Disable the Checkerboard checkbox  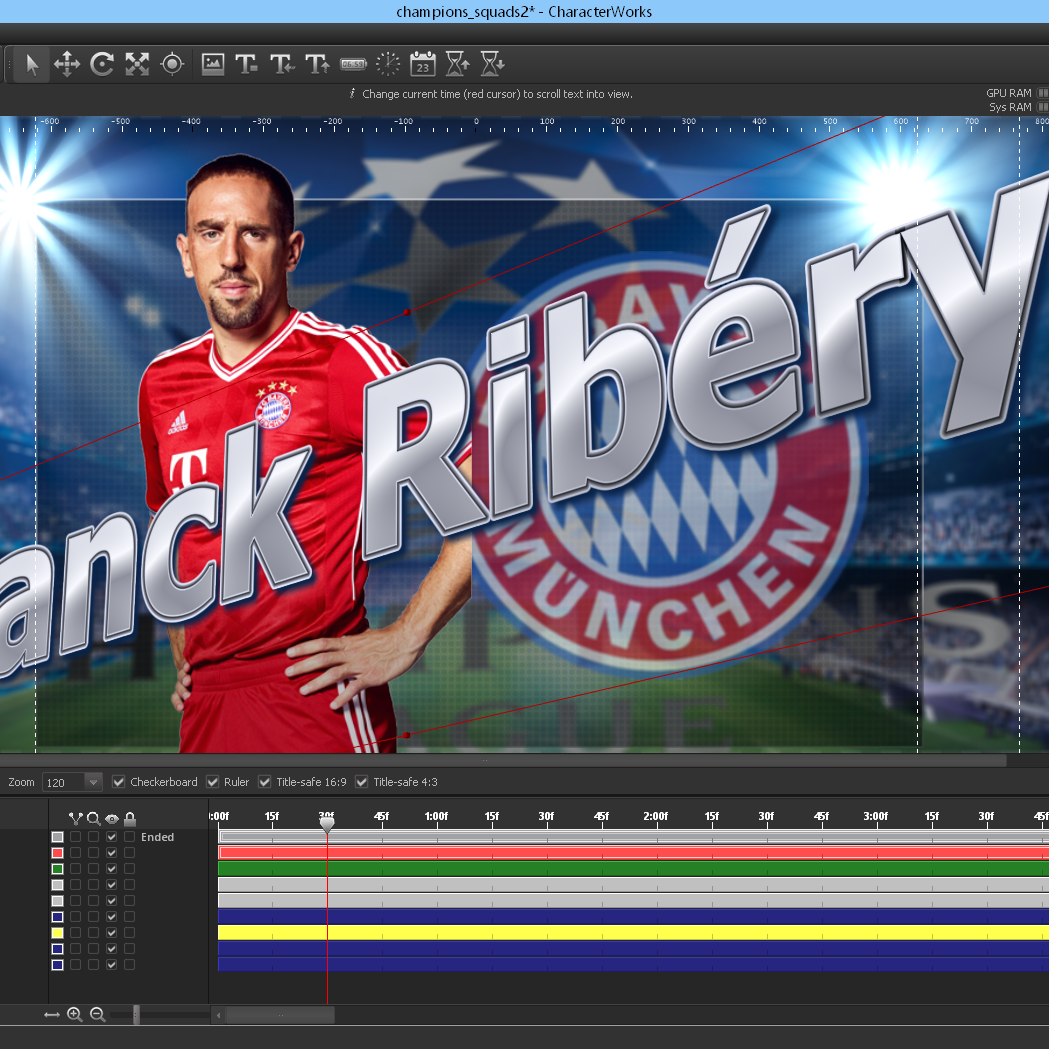[119, 782]
